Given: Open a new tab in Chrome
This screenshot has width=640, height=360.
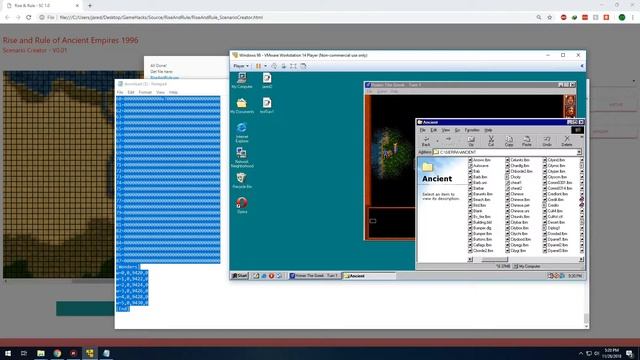Looking at the screenshot, I should click(90, 6).
